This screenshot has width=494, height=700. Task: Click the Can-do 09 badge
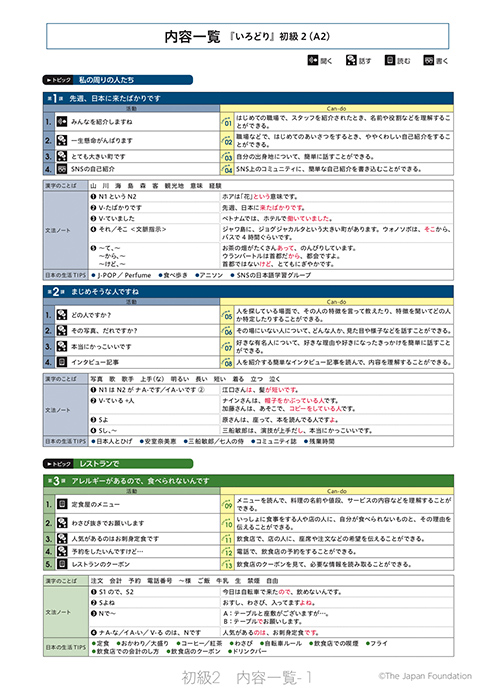[227, 504]
